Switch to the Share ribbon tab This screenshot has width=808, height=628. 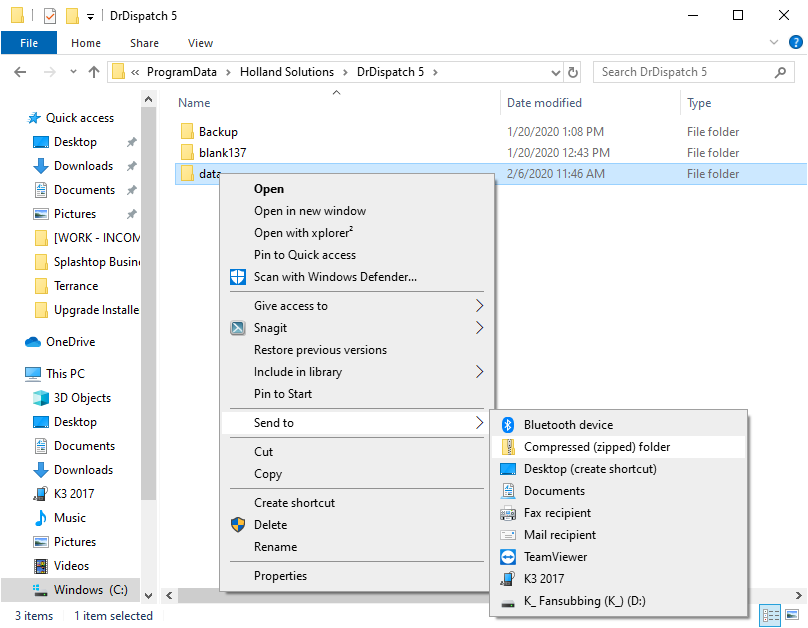pos(144,43)
